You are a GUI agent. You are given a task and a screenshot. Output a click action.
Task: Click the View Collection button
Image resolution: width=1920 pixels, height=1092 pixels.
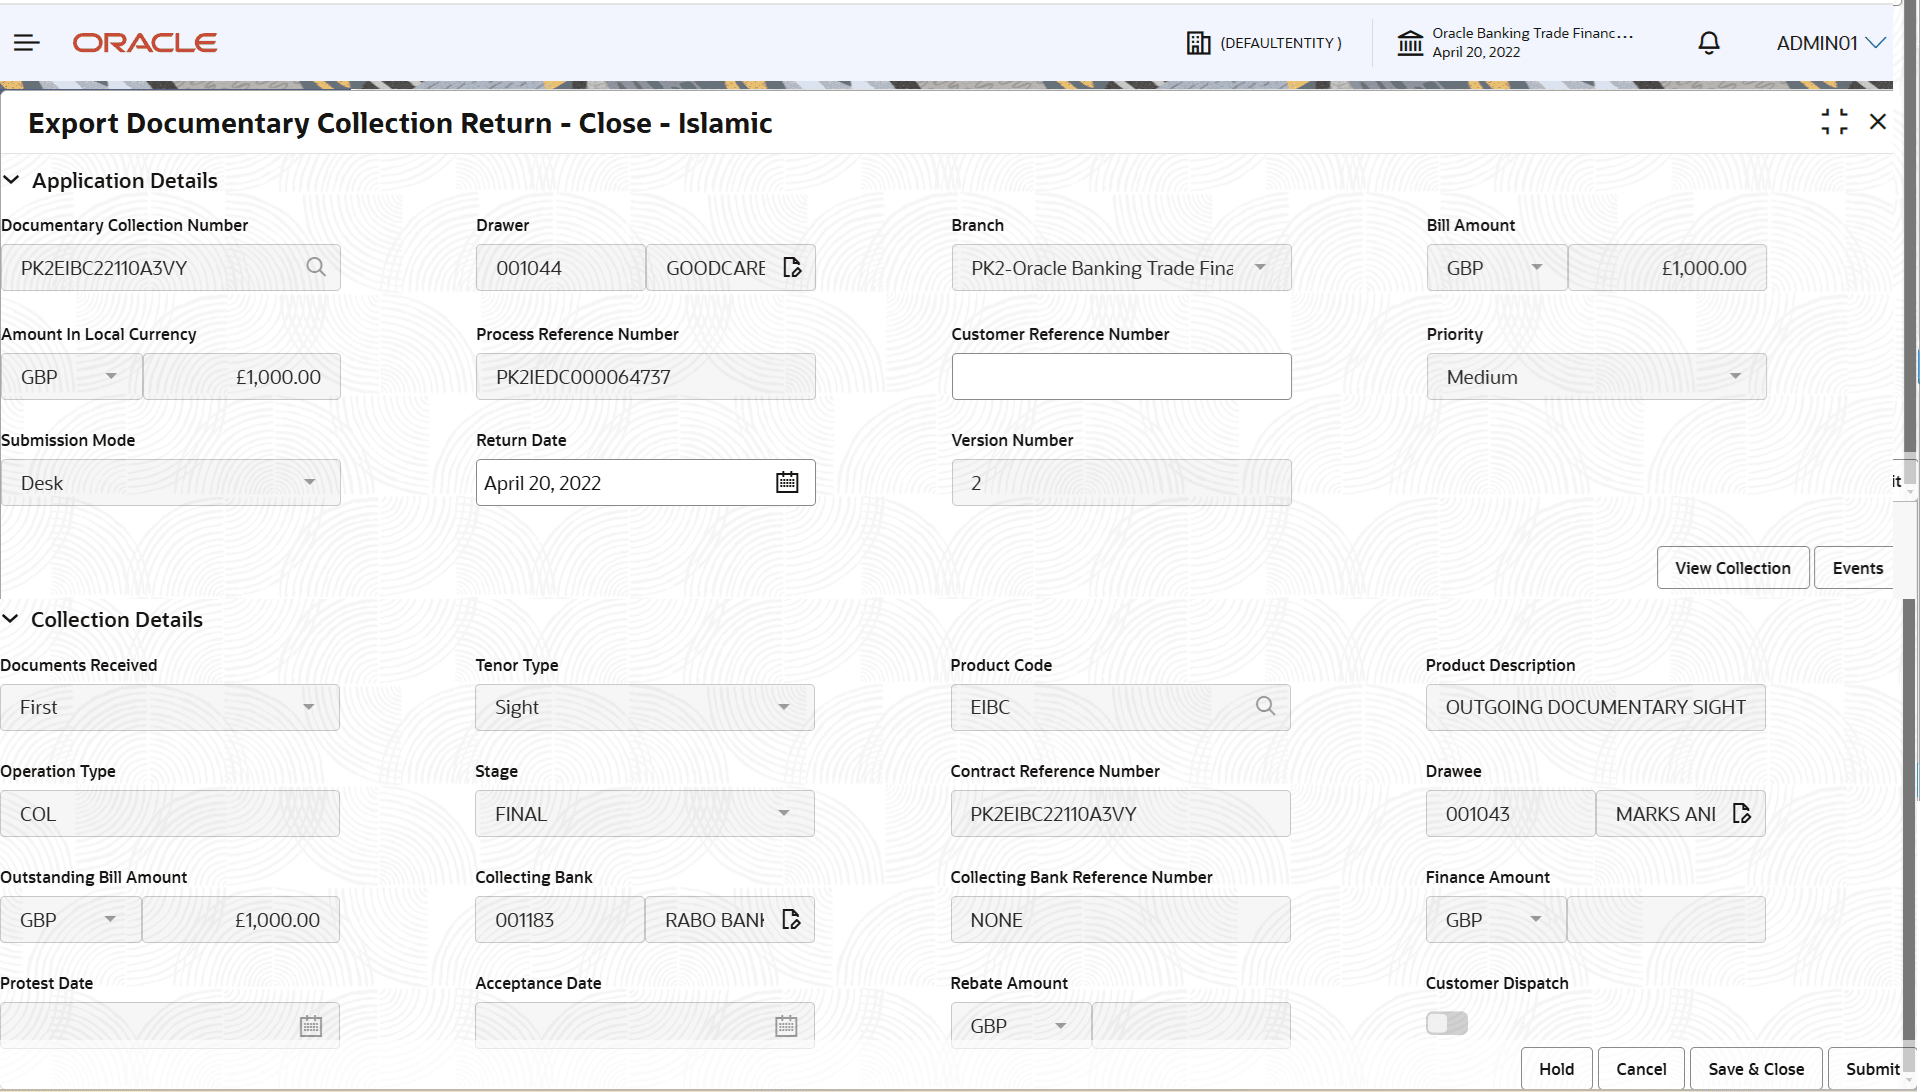tap(1732, 567)
